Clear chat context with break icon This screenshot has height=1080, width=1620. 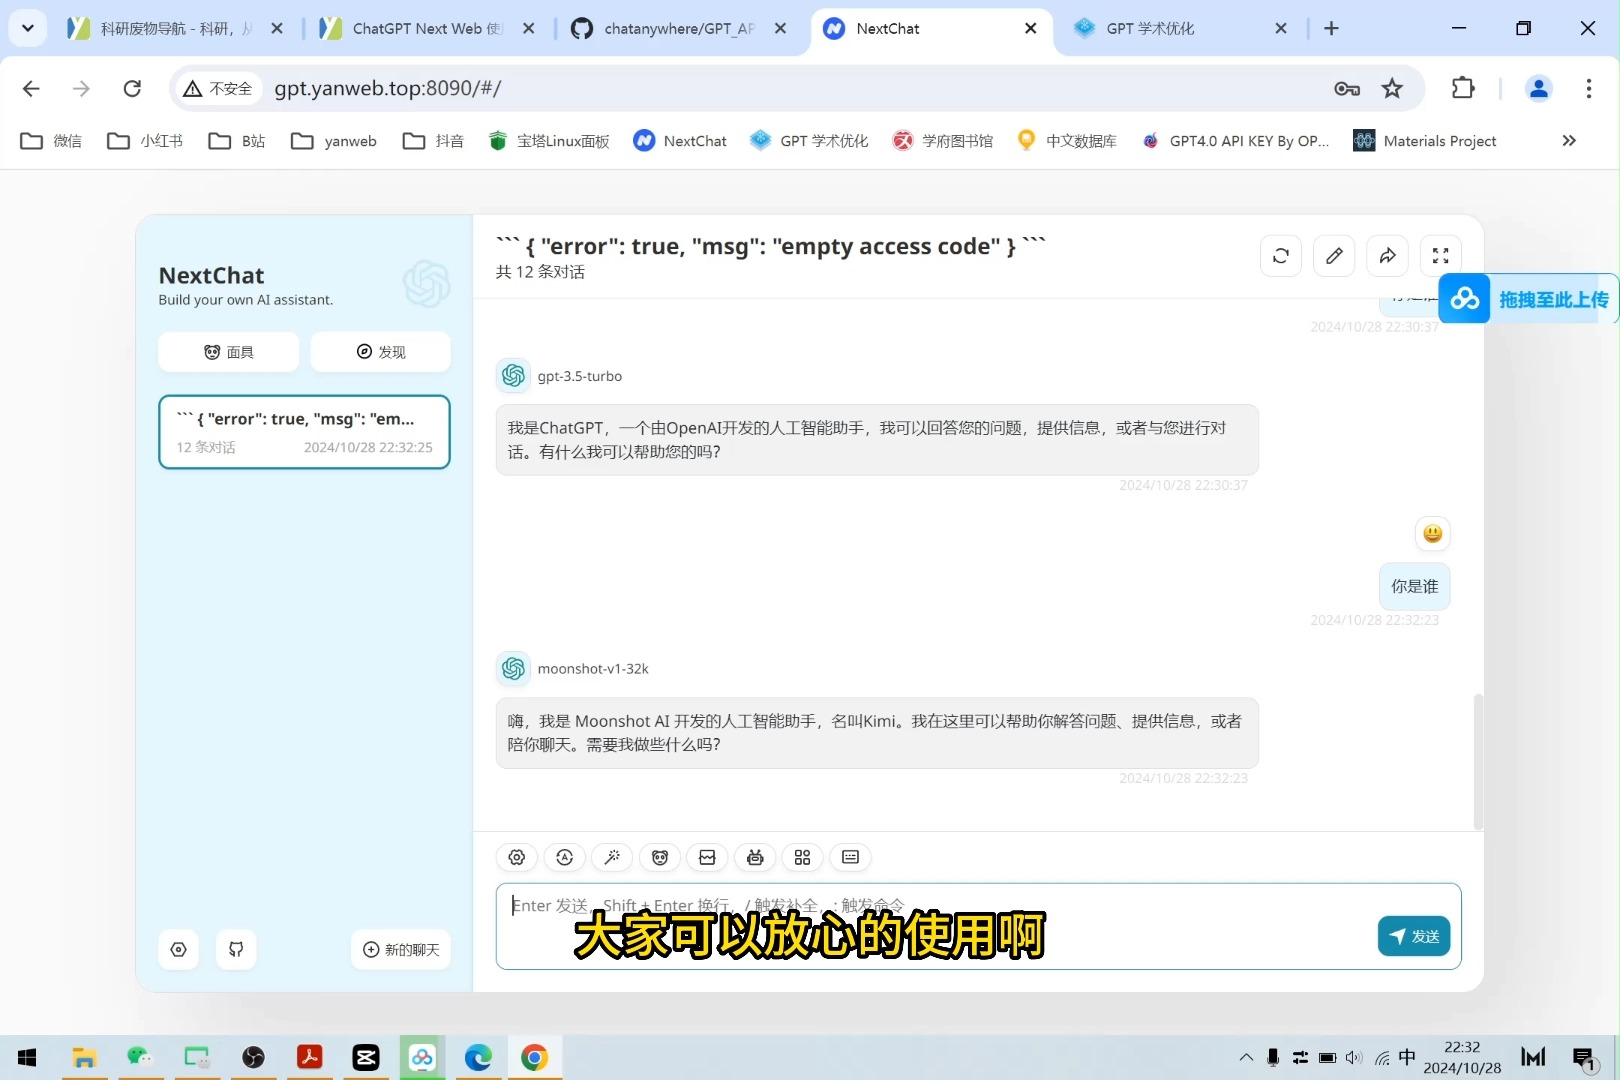707,857
